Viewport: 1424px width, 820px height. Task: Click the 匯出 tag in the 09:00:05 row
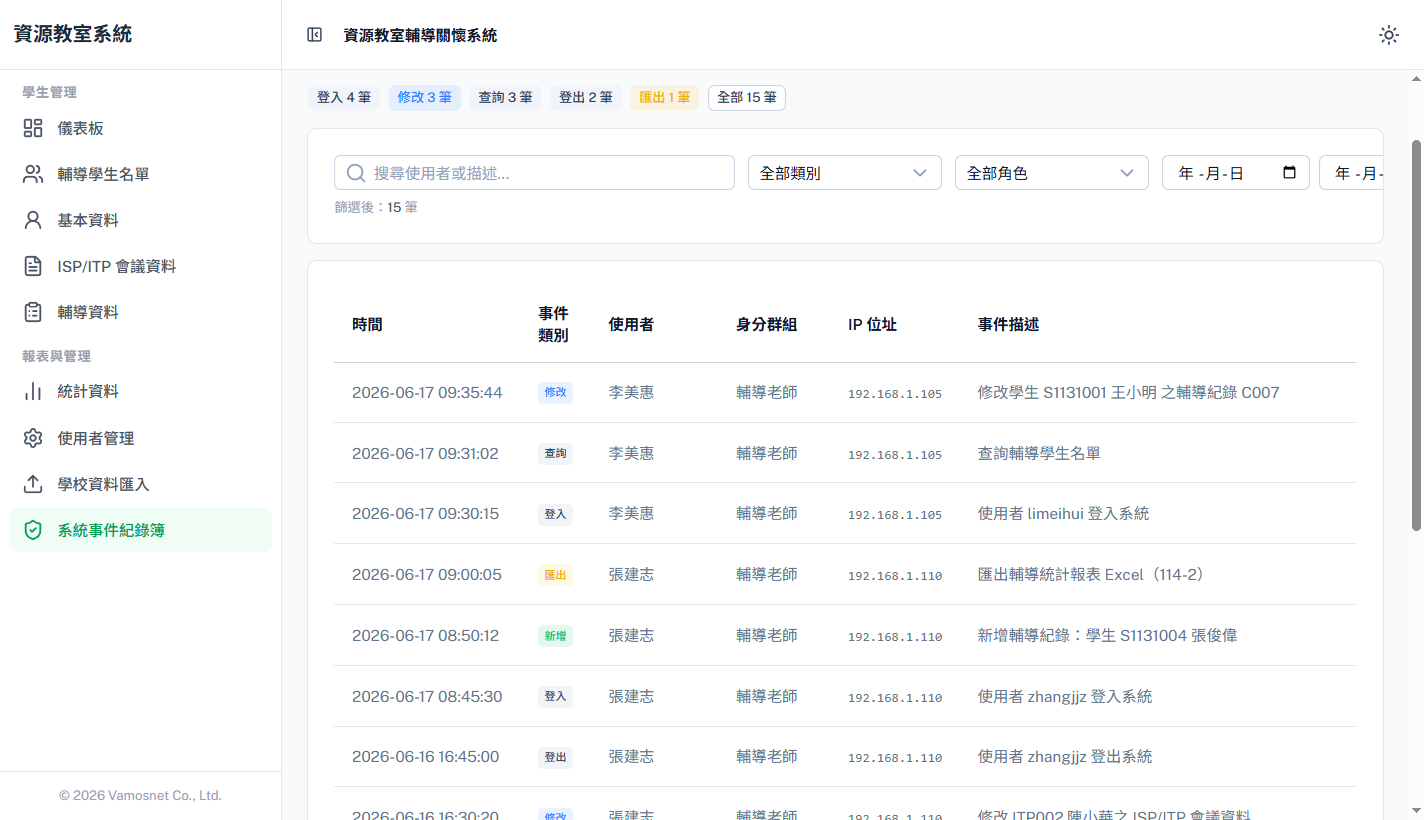(555, 575)
